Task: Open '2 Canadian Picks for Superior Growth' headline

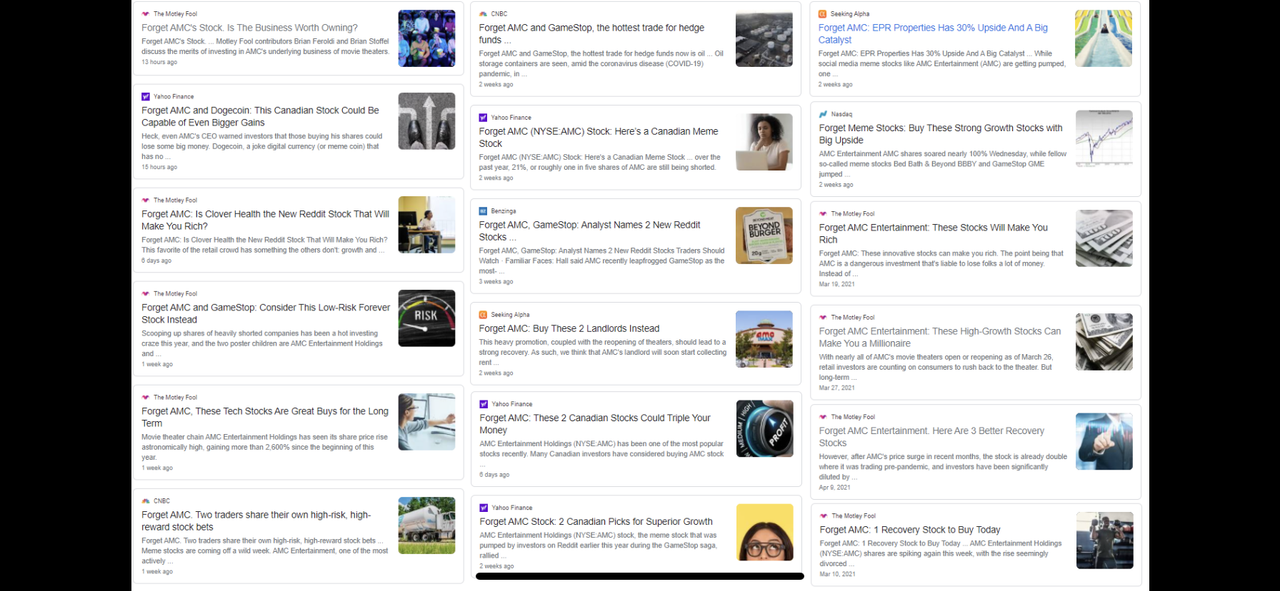Action: (596, 521)
